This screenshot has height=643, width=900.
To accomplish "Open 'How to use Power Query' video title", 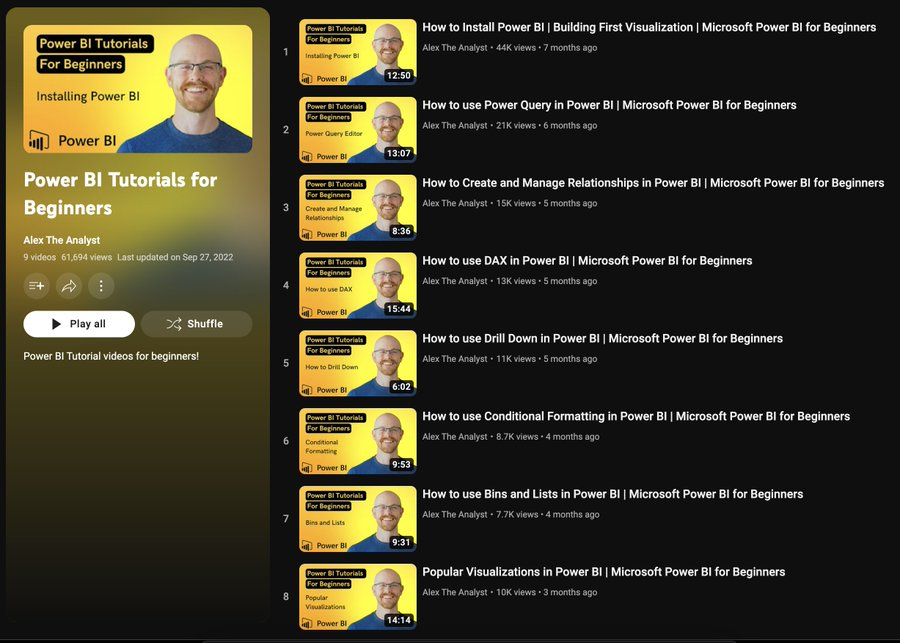I will click(x=610, y=105).
